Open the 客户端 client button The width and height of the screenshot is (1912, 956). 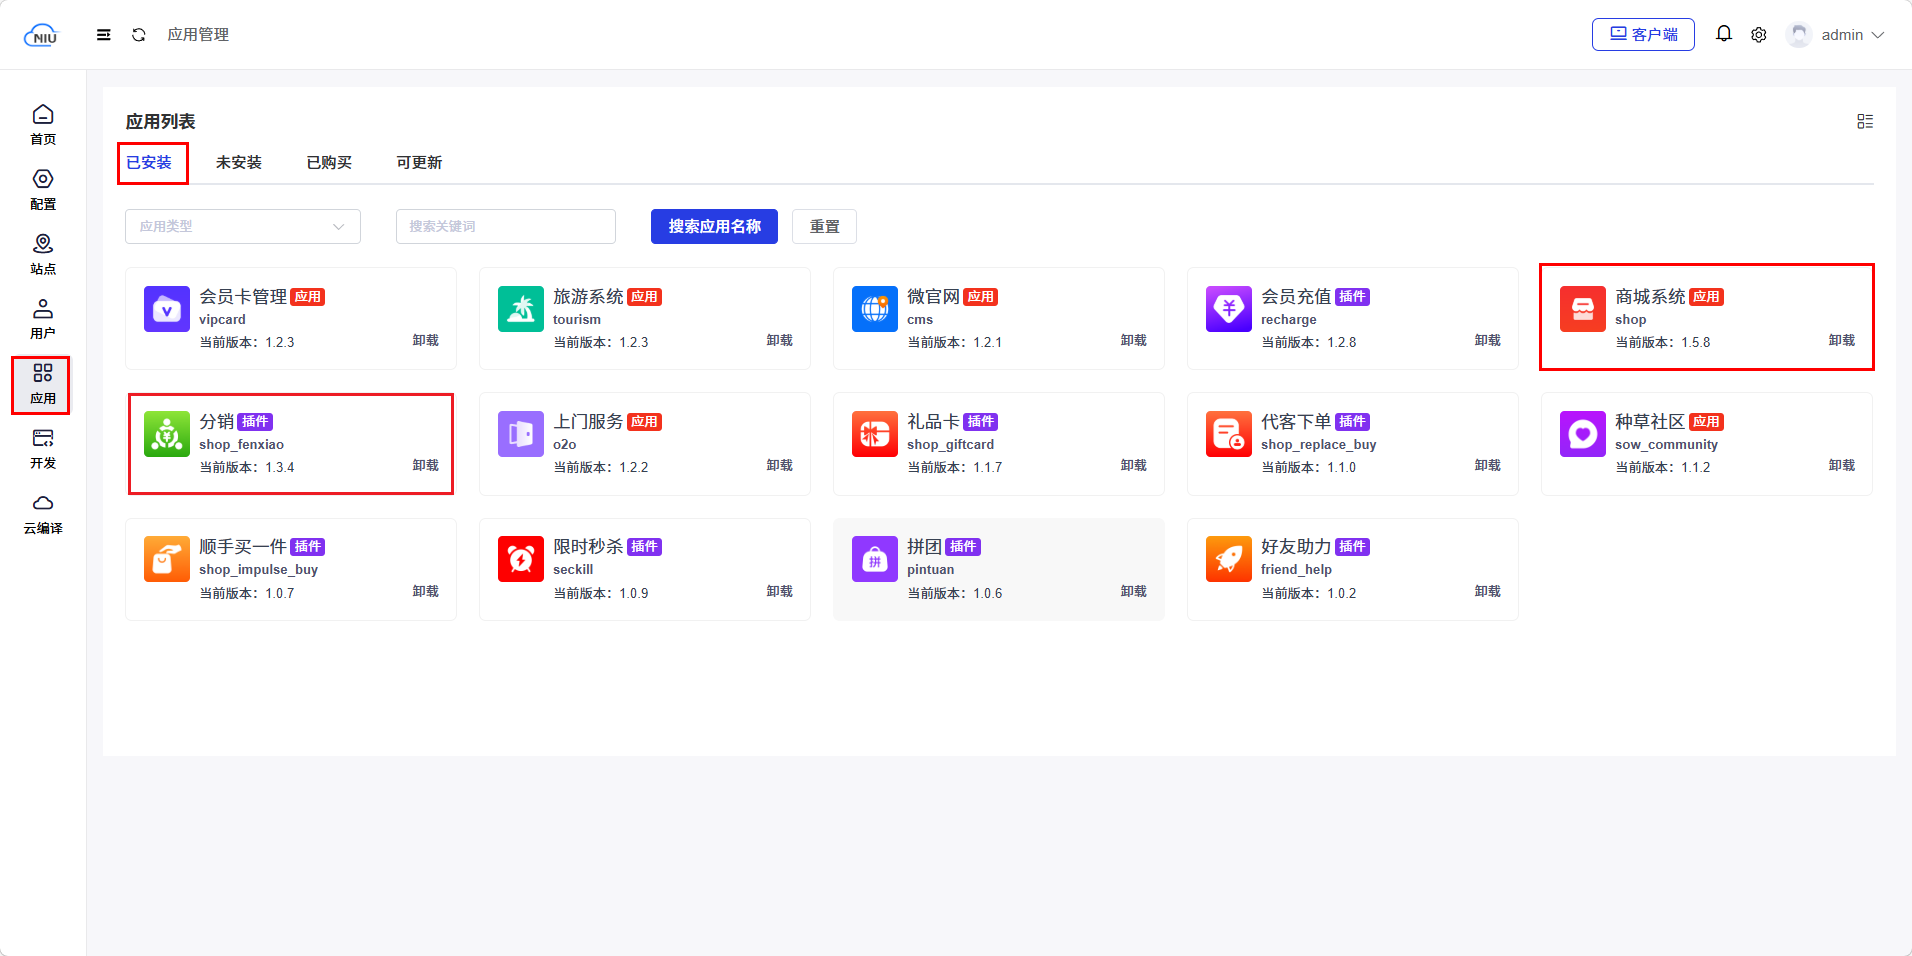click(x=1642, y=35)
